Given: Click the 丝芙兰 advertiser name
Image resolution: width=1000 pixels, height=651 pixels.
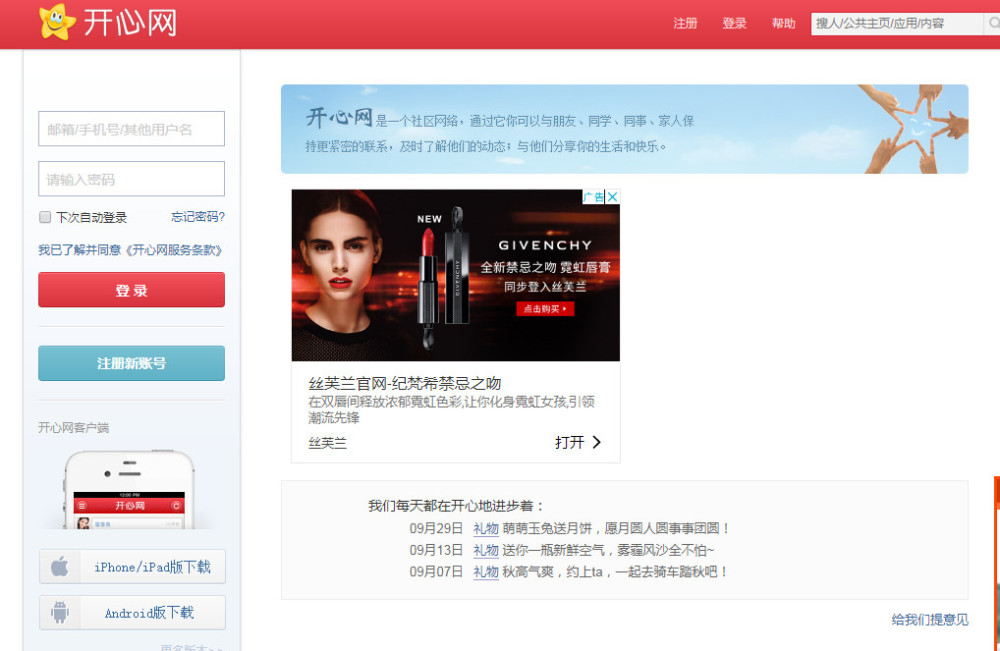Looking at the screenshot, I should [328, 443].
